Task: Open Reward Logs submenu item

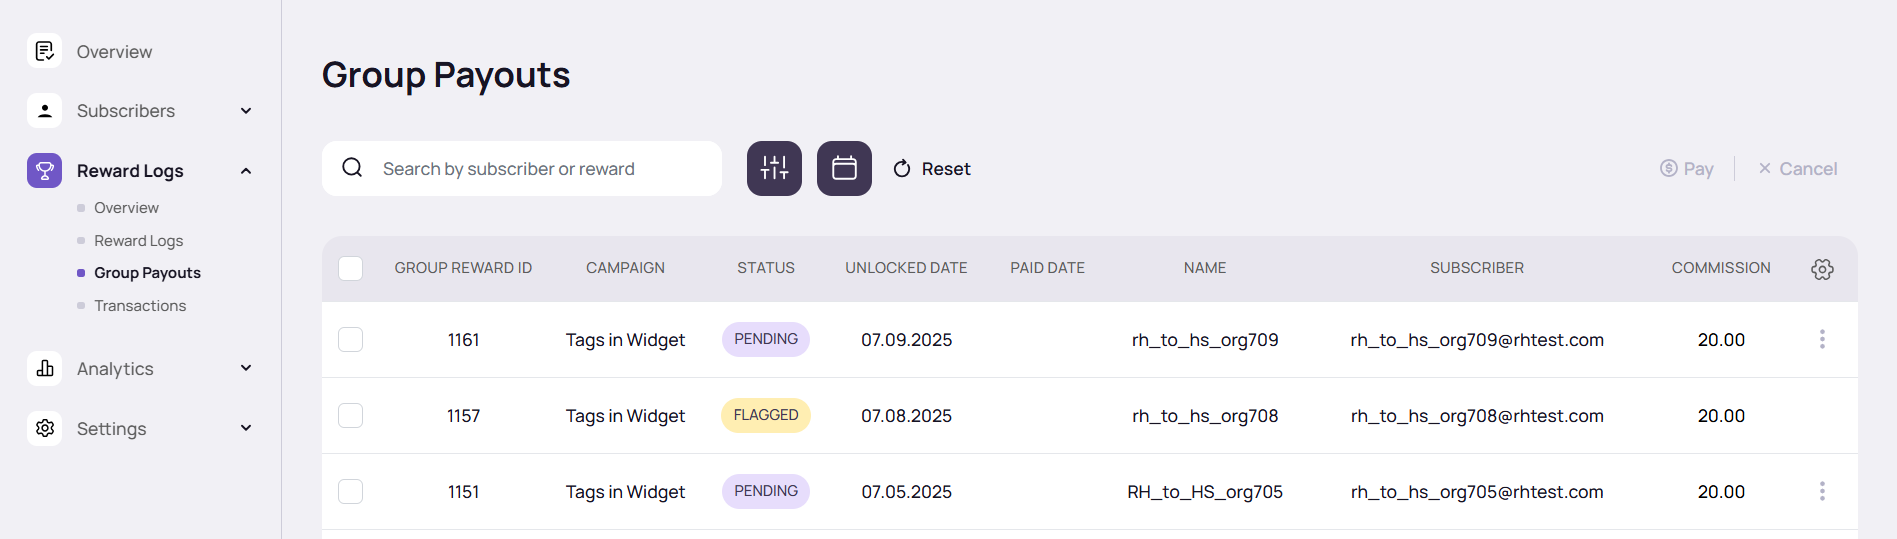Action: (x=138, y=241)
